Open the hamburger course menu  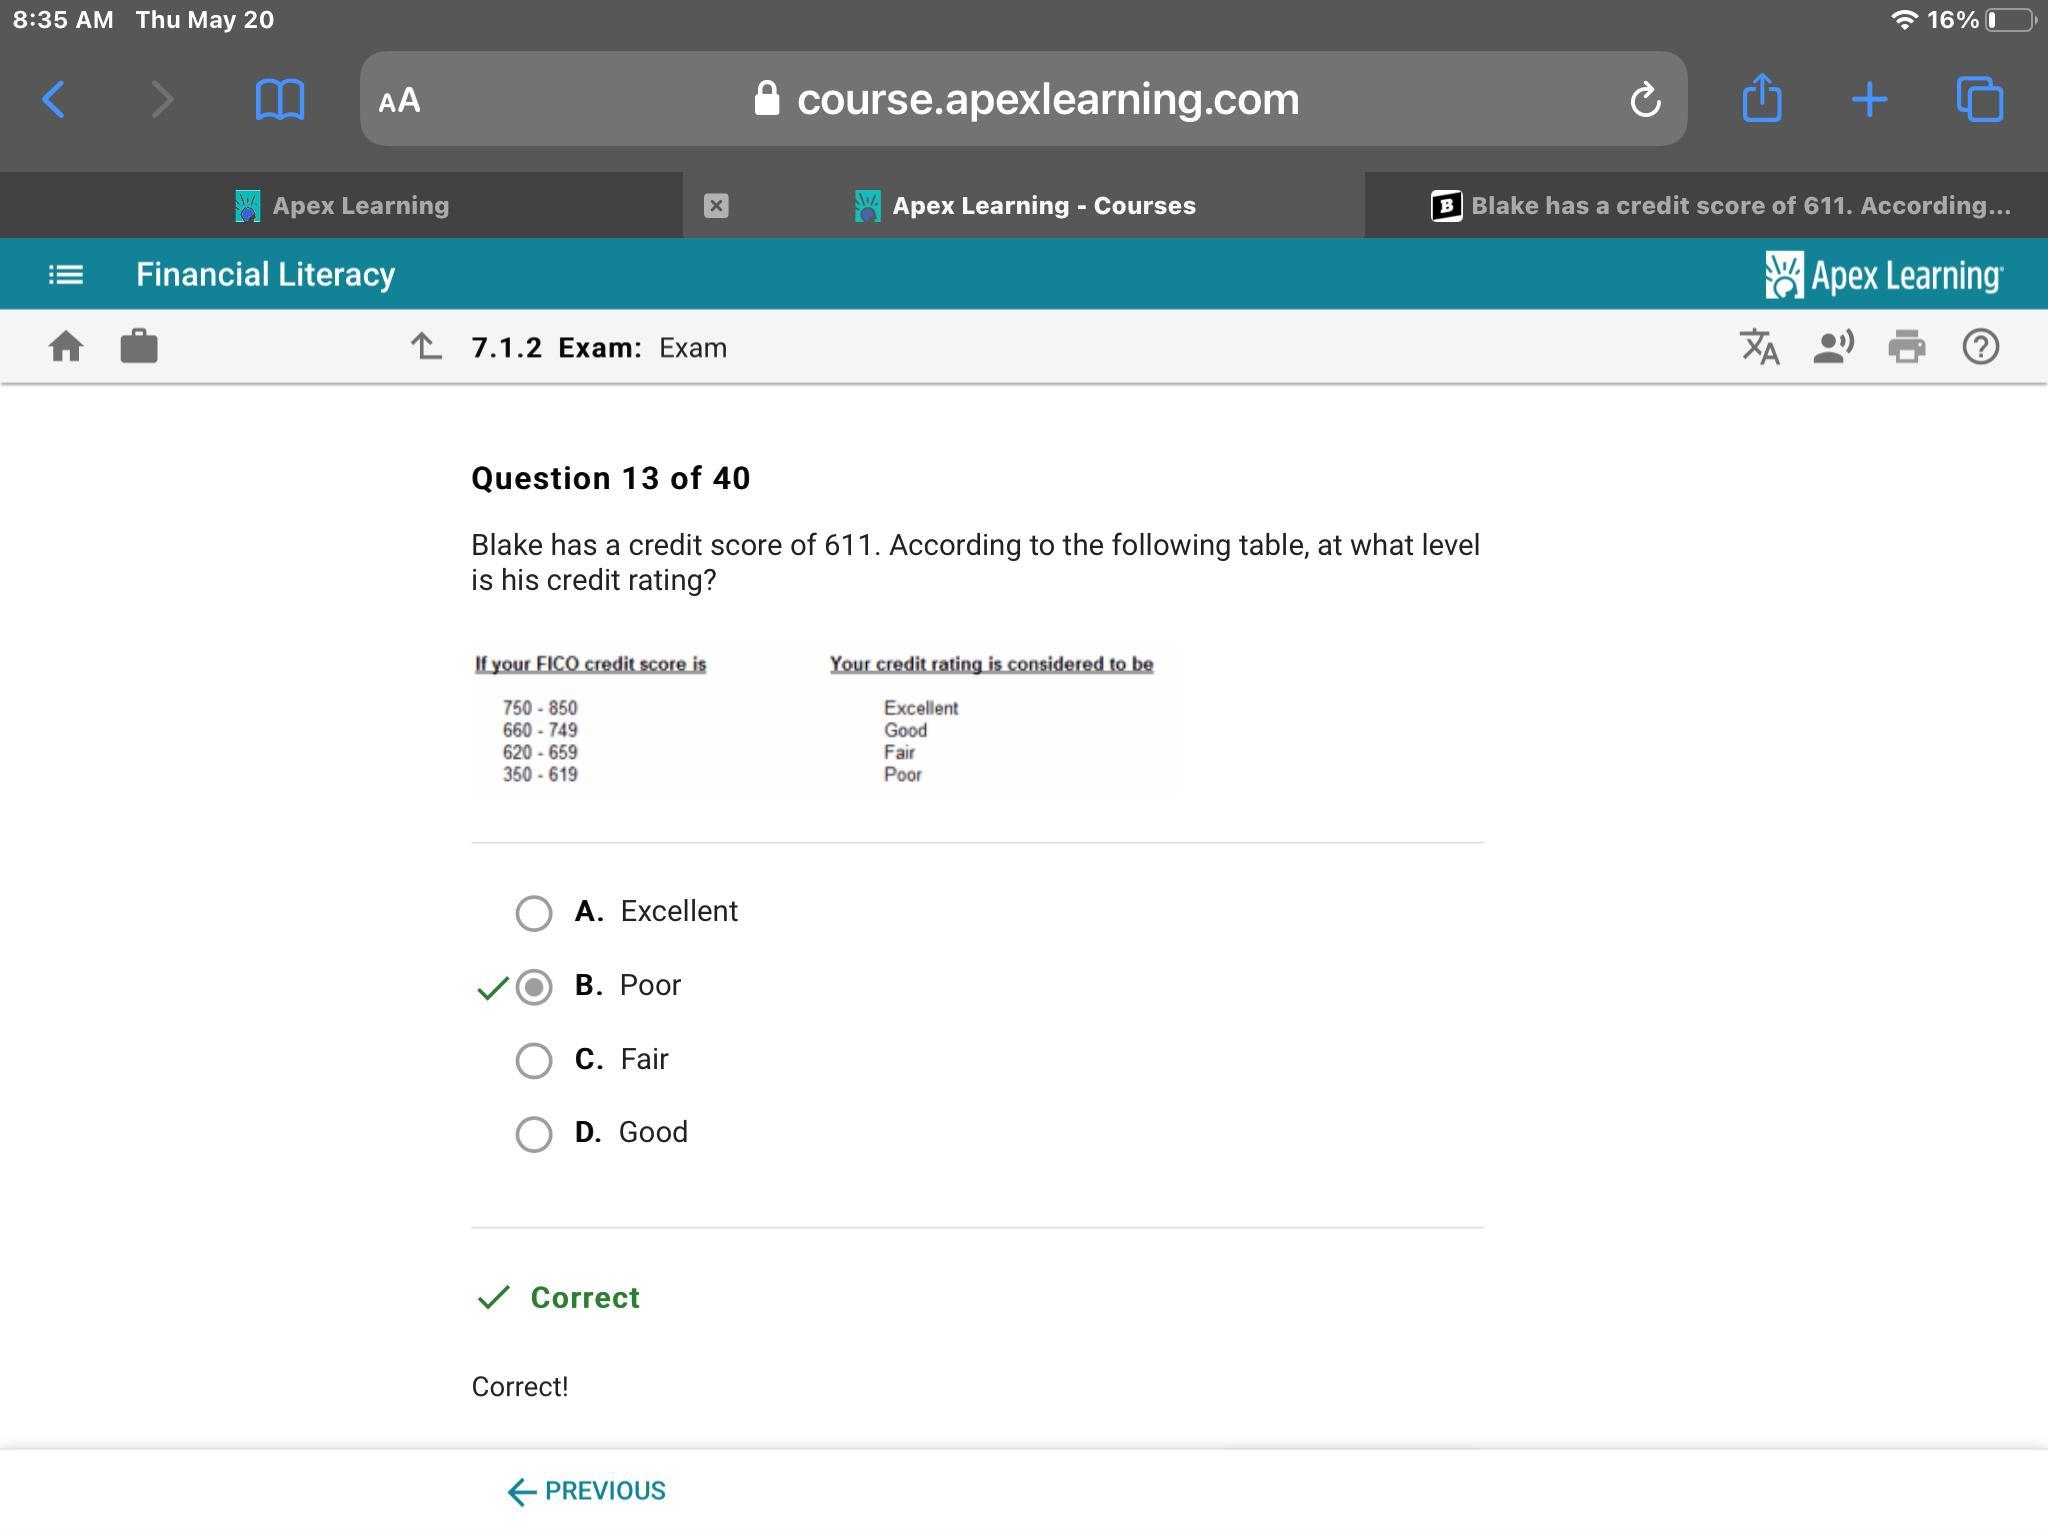[66, 274]
